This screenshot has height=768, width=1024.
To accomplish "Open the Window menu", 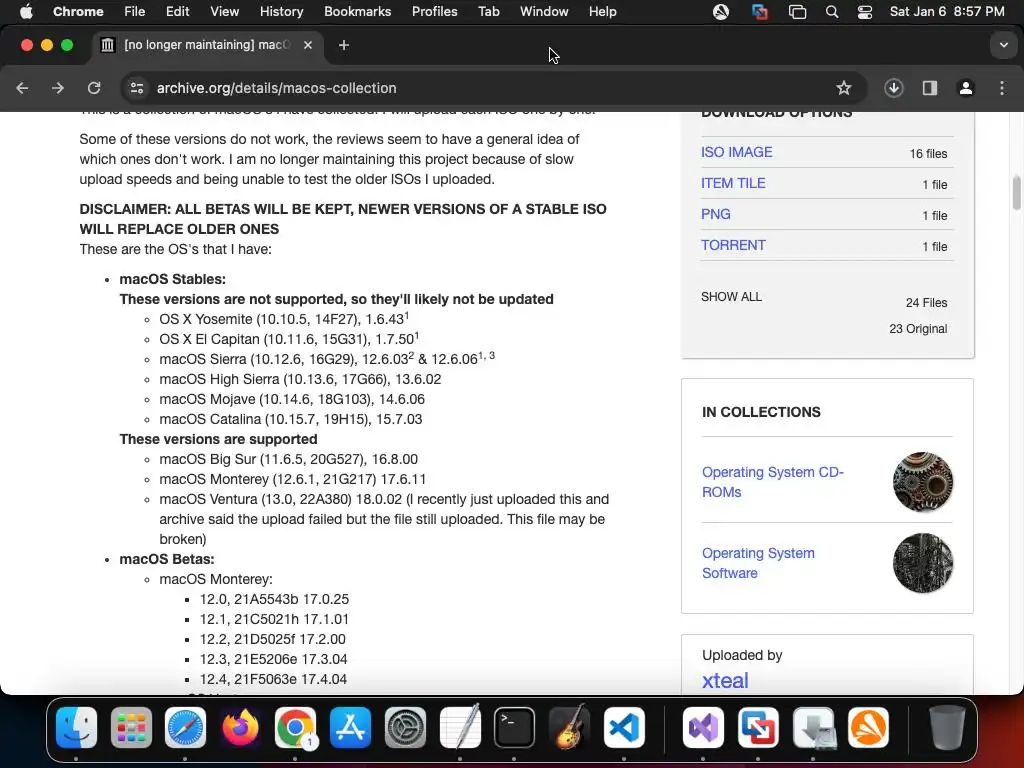I will coord(544,12).
